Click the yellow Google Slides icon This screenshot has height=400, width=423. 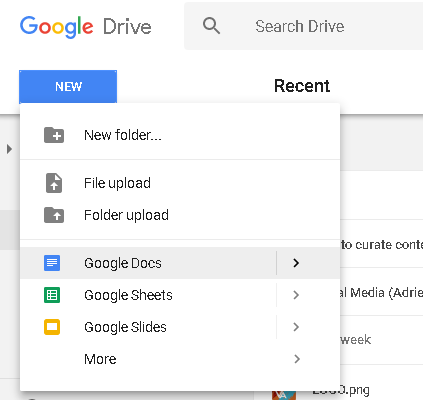[52, 327]
